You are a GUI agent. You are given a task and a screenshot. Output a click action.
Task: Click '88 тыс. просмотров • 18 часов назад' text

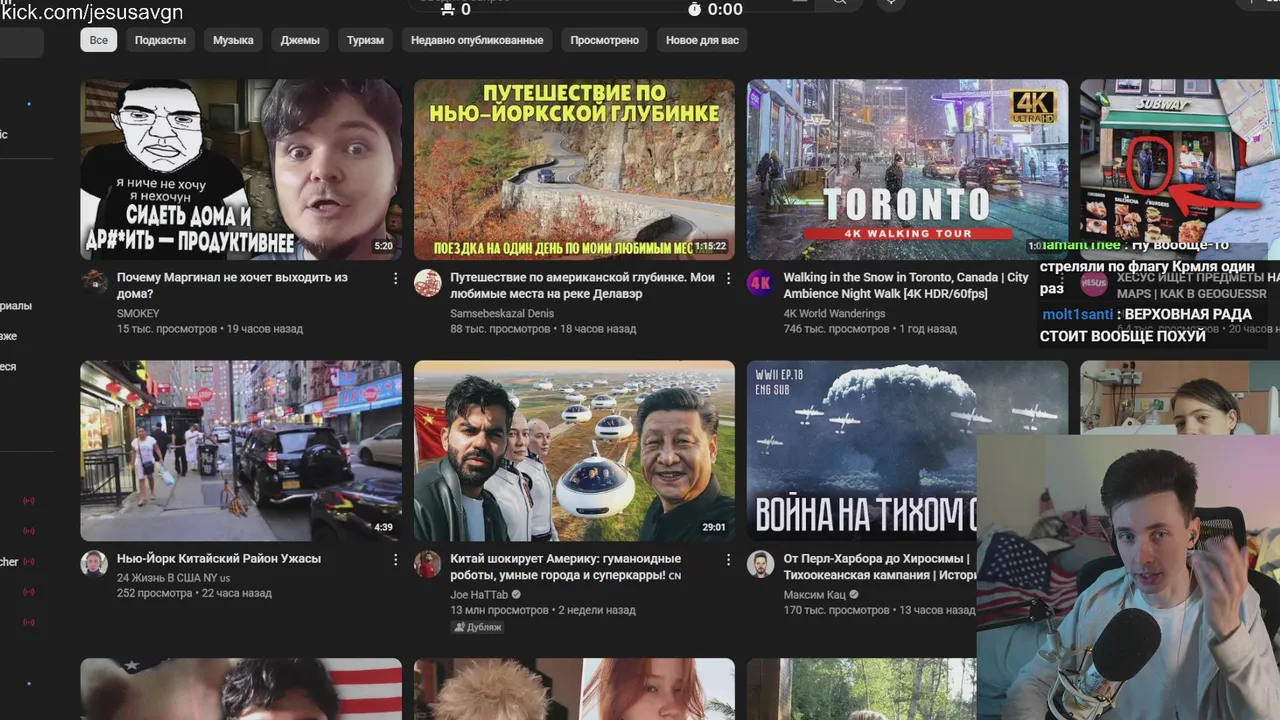point(543,329)
